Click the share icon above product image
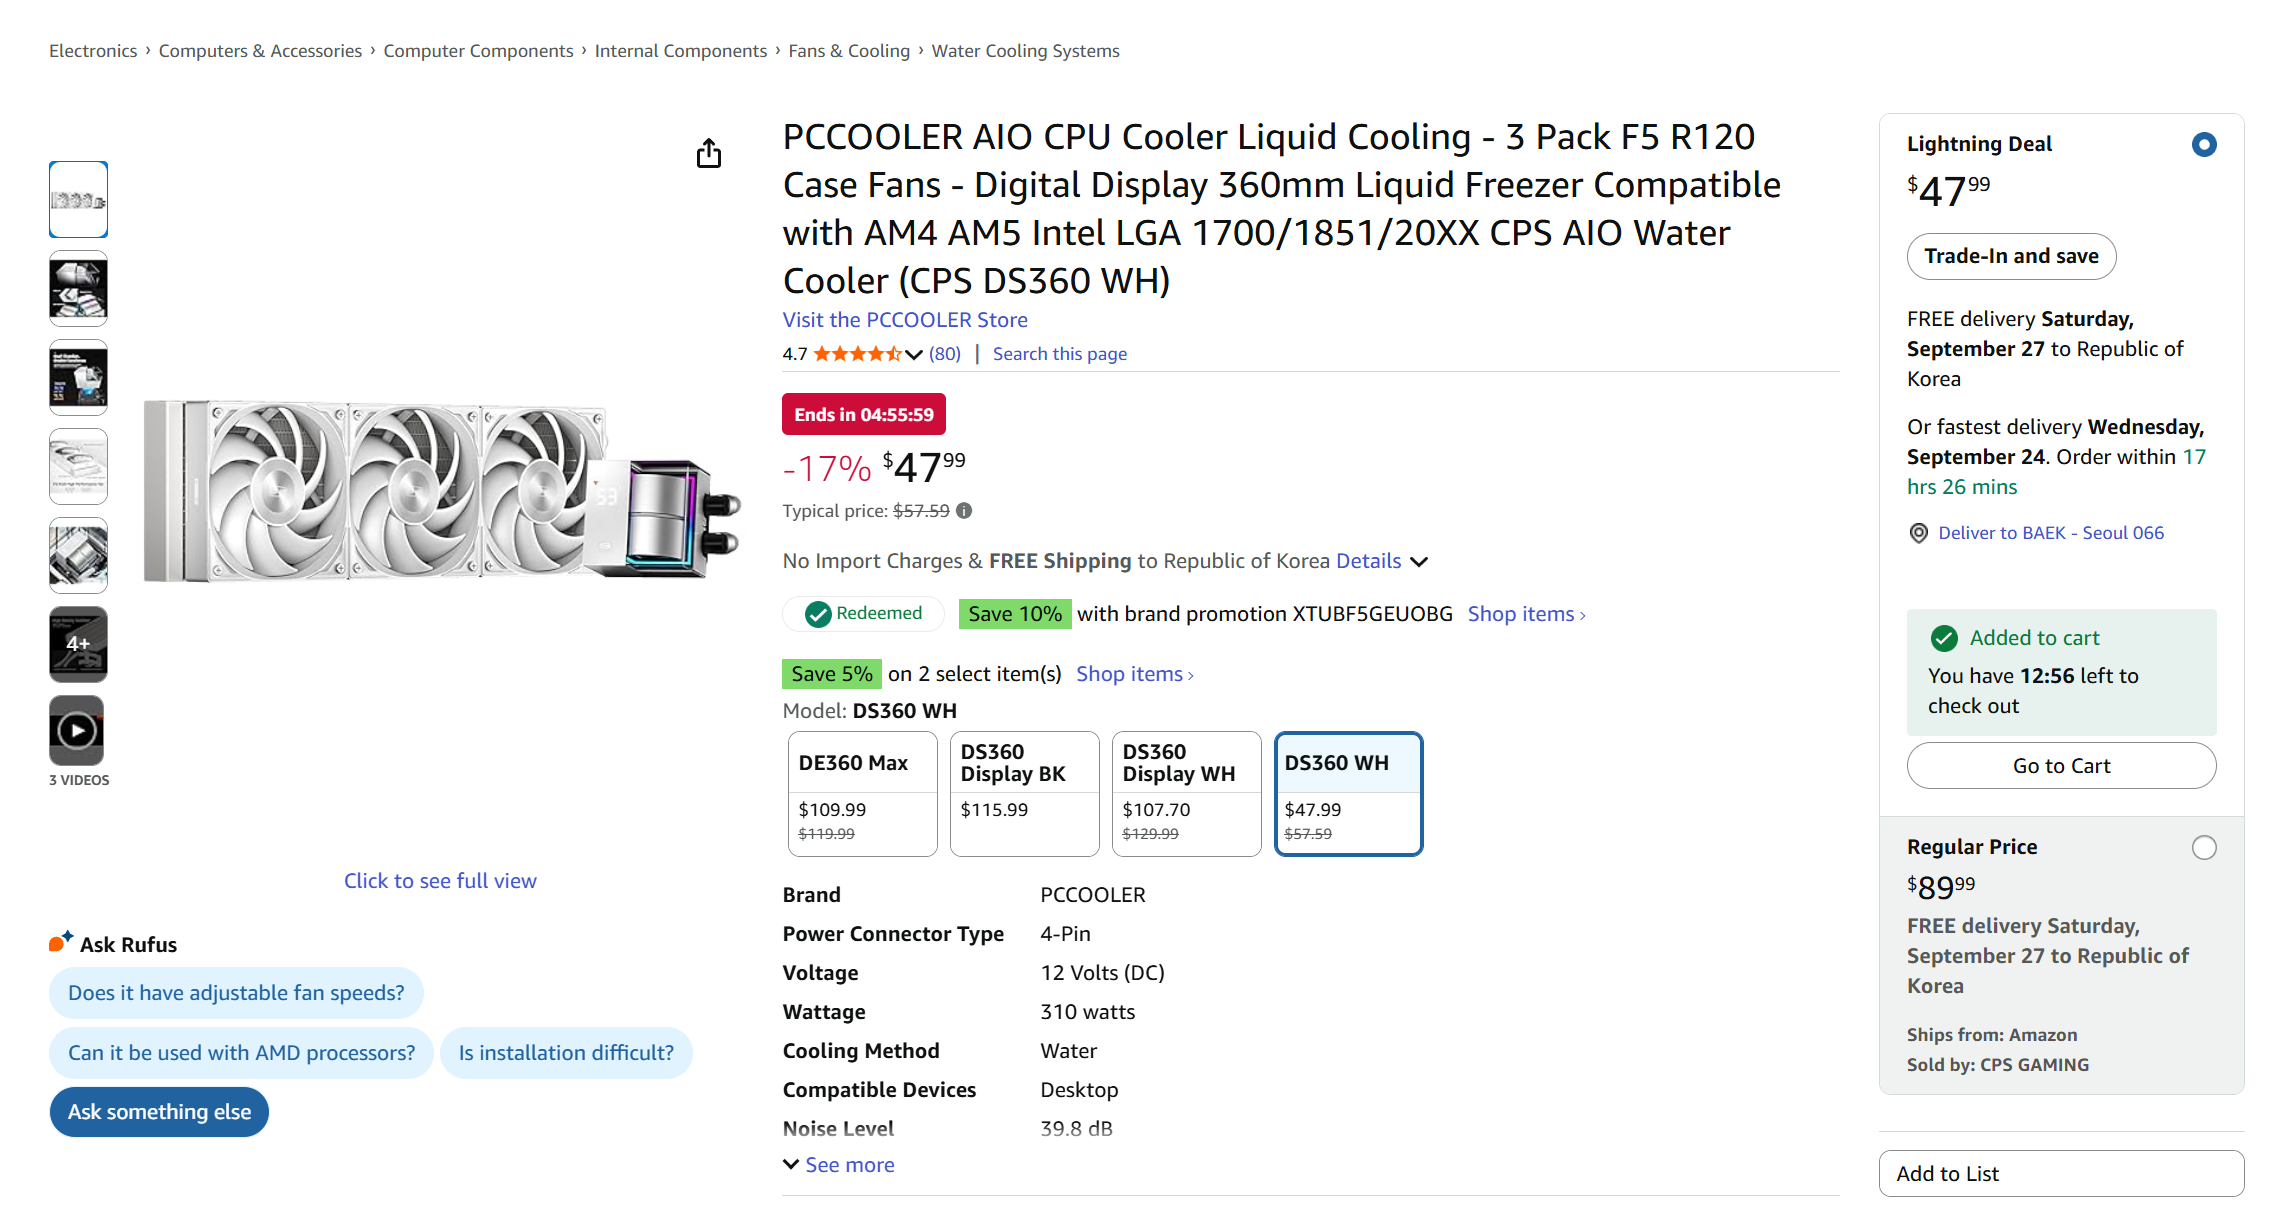 click(x=709, y=154)
